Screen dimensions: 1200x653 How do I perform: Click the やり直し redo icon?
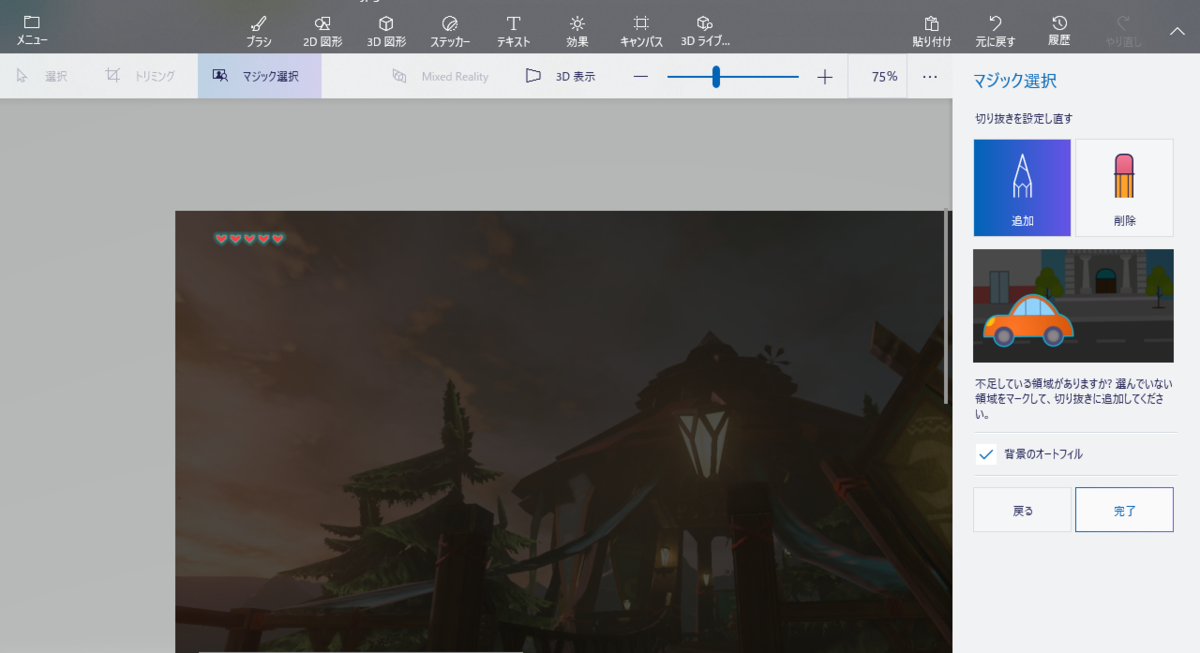point(1122,31)
